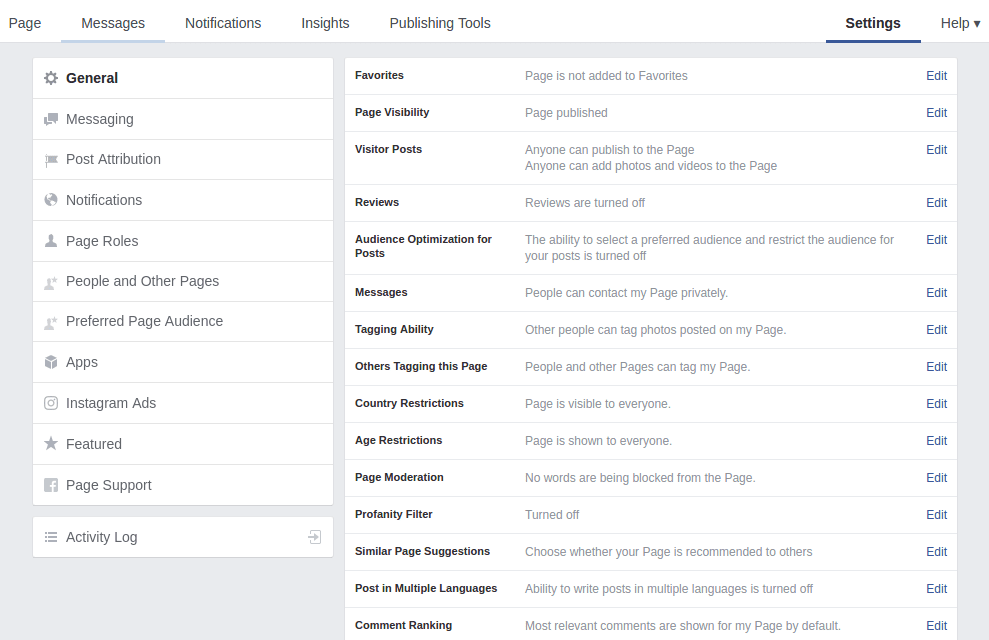Open Notifications via the globe icon
Image resolution: width=989 pixels, height=640 pixels.
point(51,200)
